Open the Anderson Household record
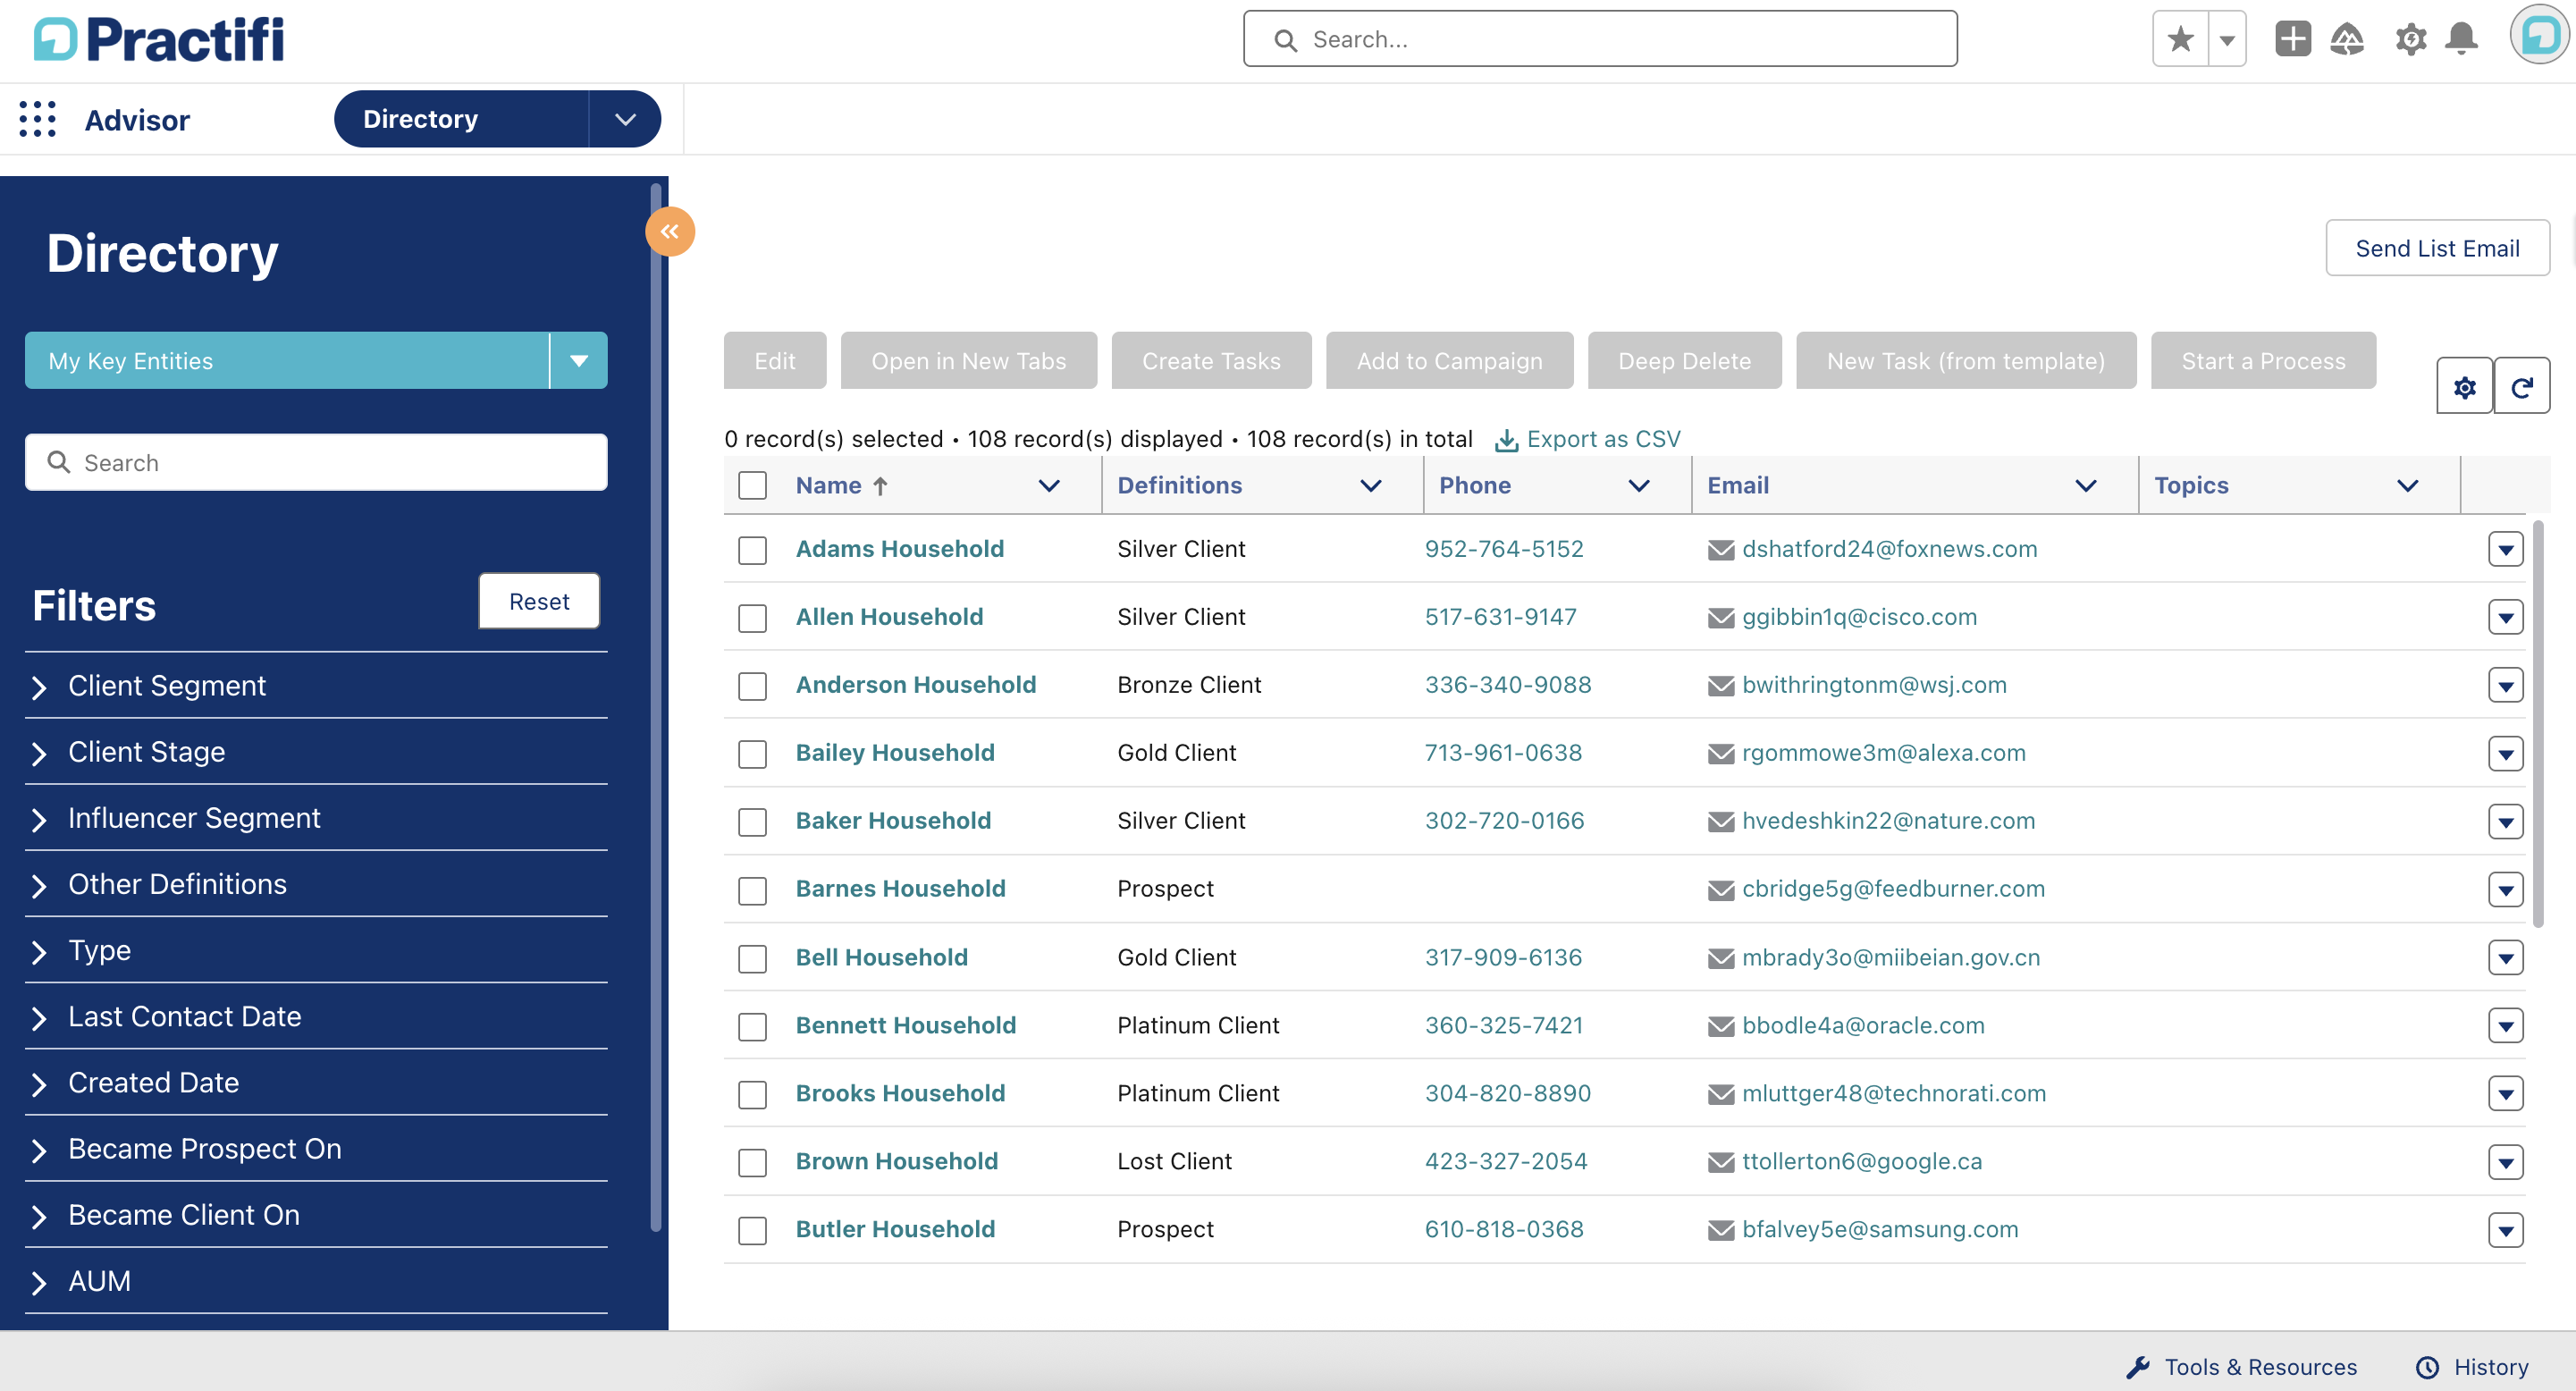 tap(916, 686)
